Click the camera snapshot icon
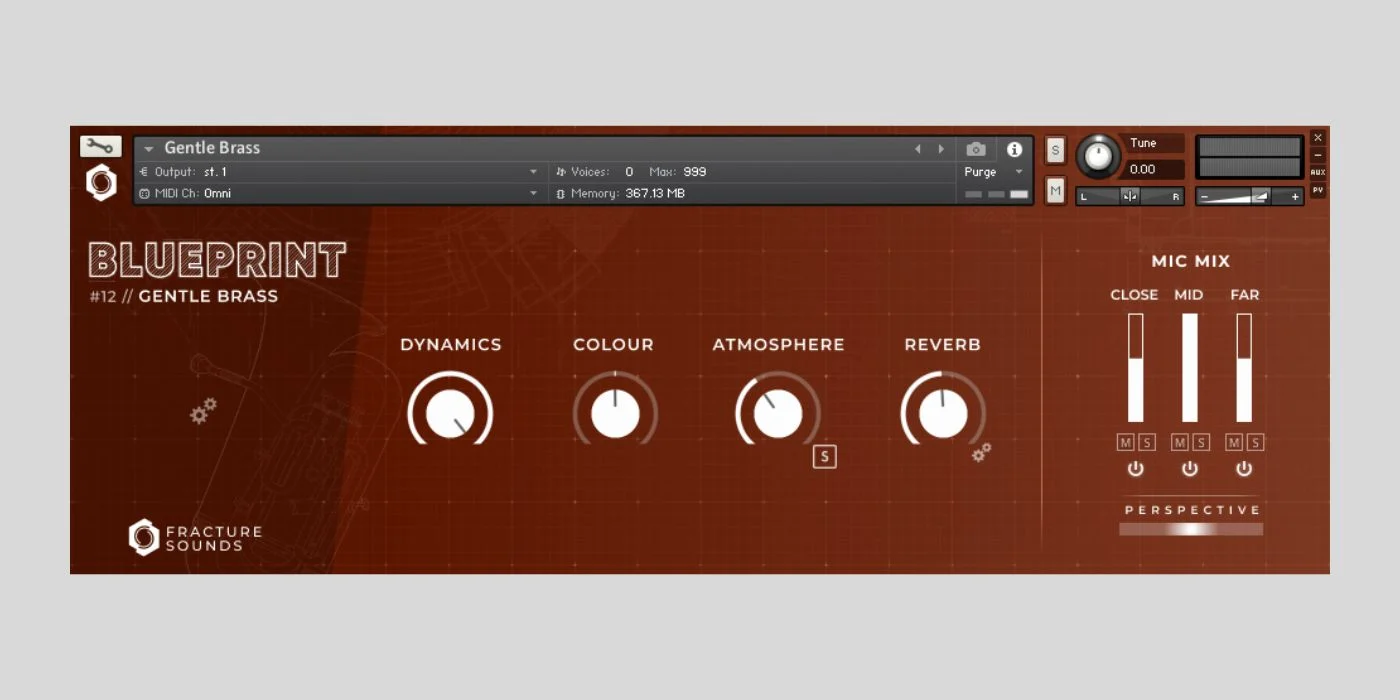The width and height of the screenshot is (1400, 700). point(976,149)
